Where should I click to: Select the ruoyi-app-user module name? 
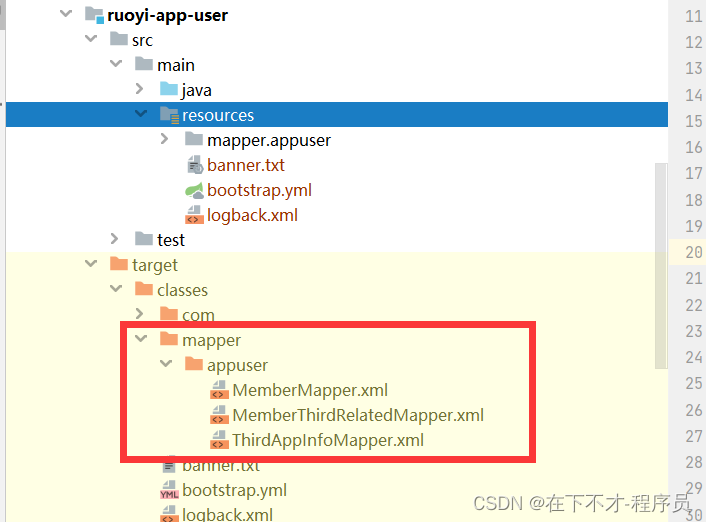tap(167, 16)
